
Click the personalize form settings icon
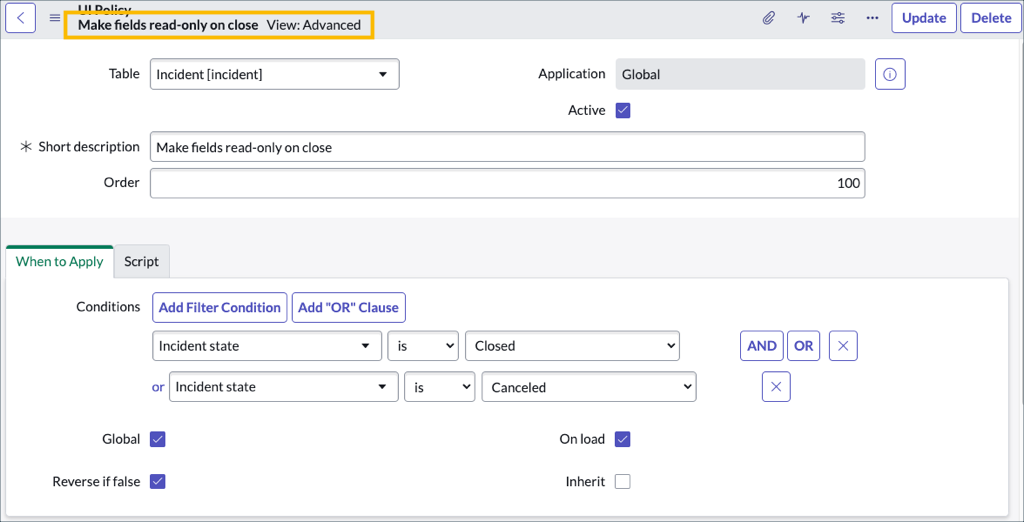coord(838,18)
